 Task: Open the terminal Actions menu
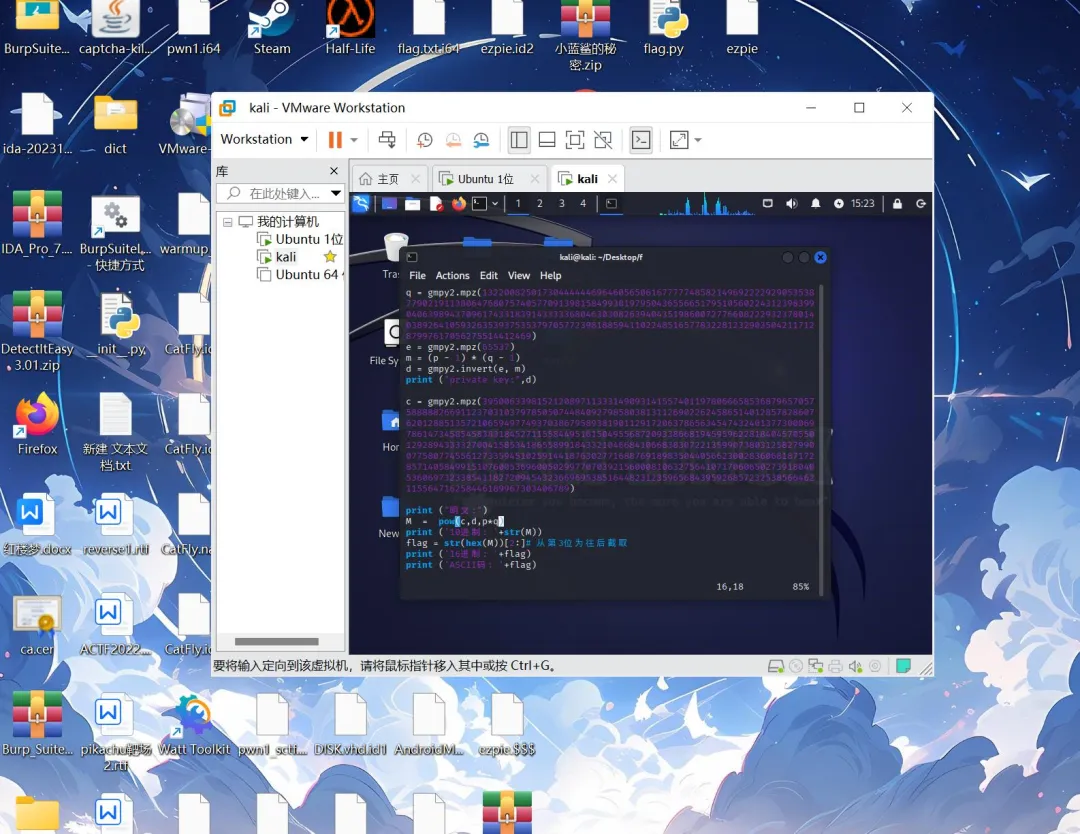click(453, 275)
